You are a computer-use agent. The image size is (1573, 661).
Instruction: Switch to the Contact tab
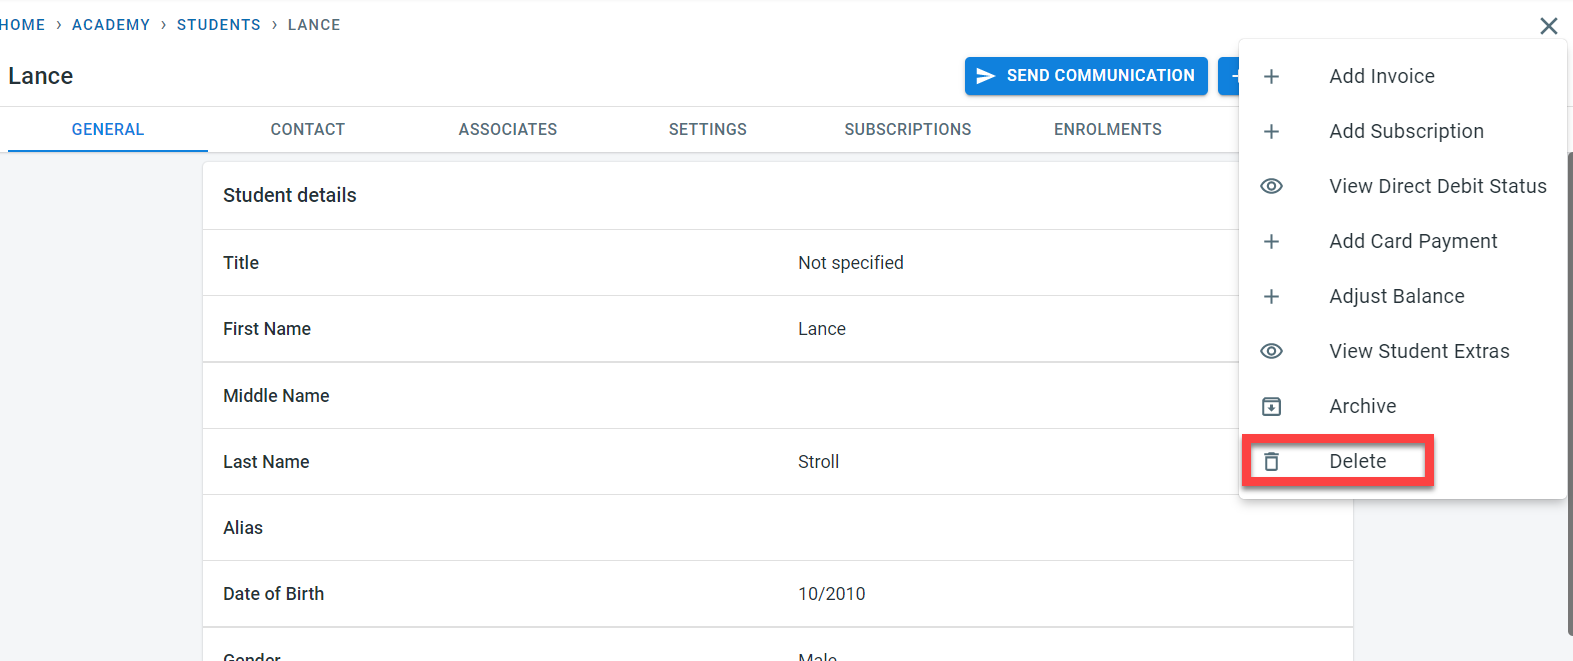pyautogui.click(x=307, y=130)
